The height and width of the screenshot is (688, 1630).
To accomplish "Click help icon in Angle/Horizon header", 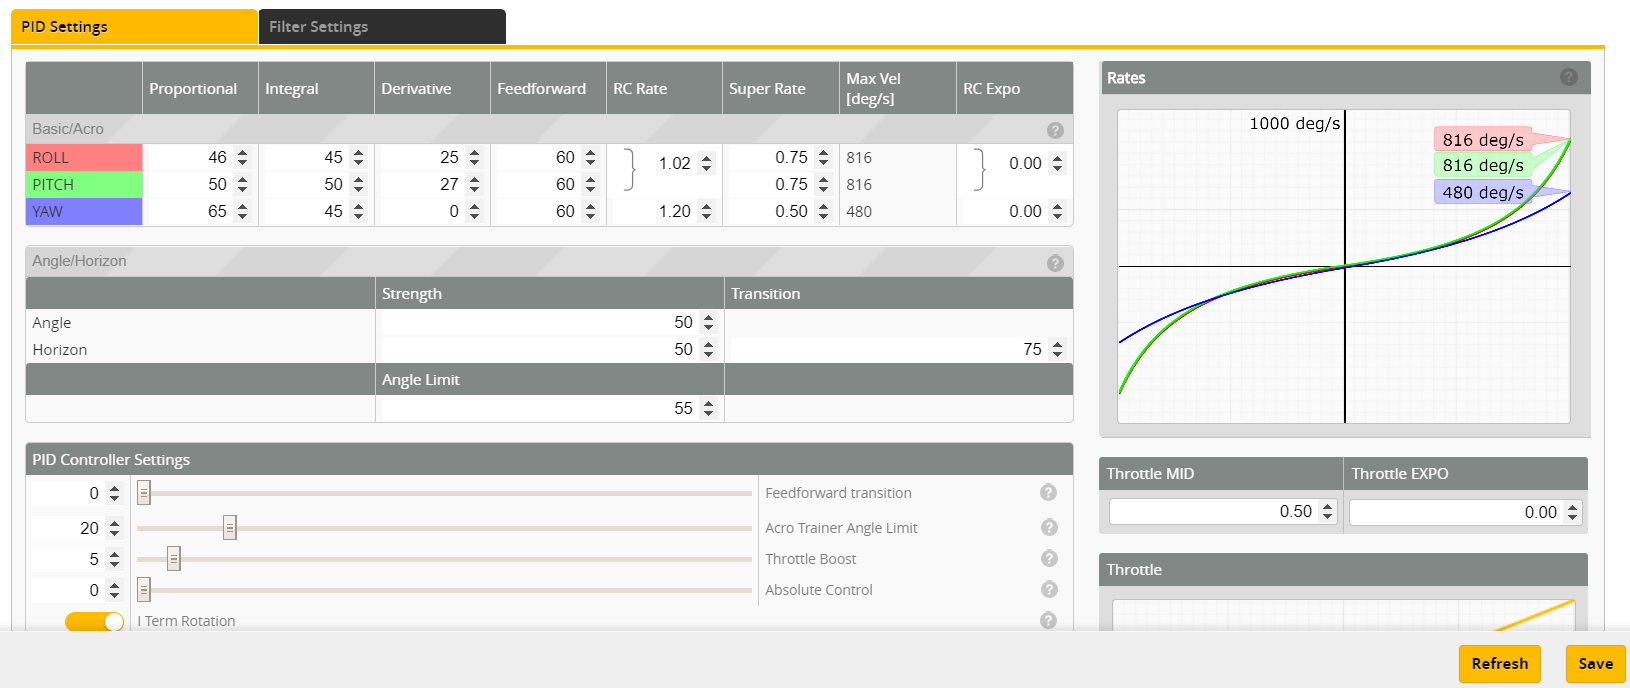I will coord(1055,263).
